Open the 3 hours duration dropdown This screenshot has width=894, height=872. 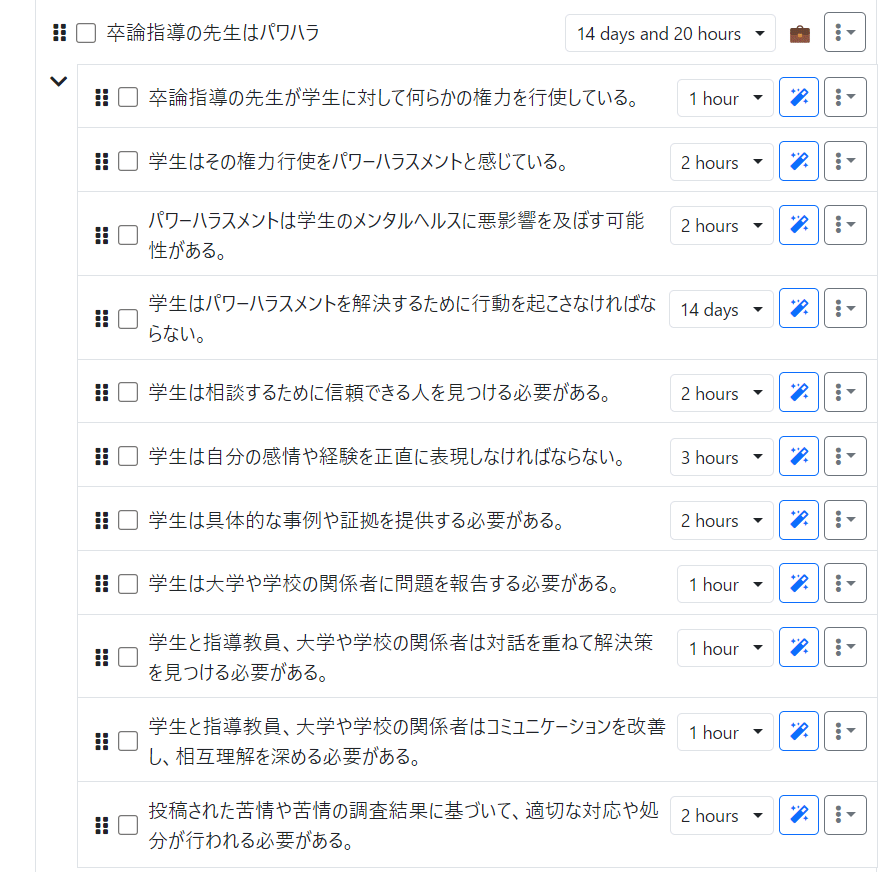721,457
